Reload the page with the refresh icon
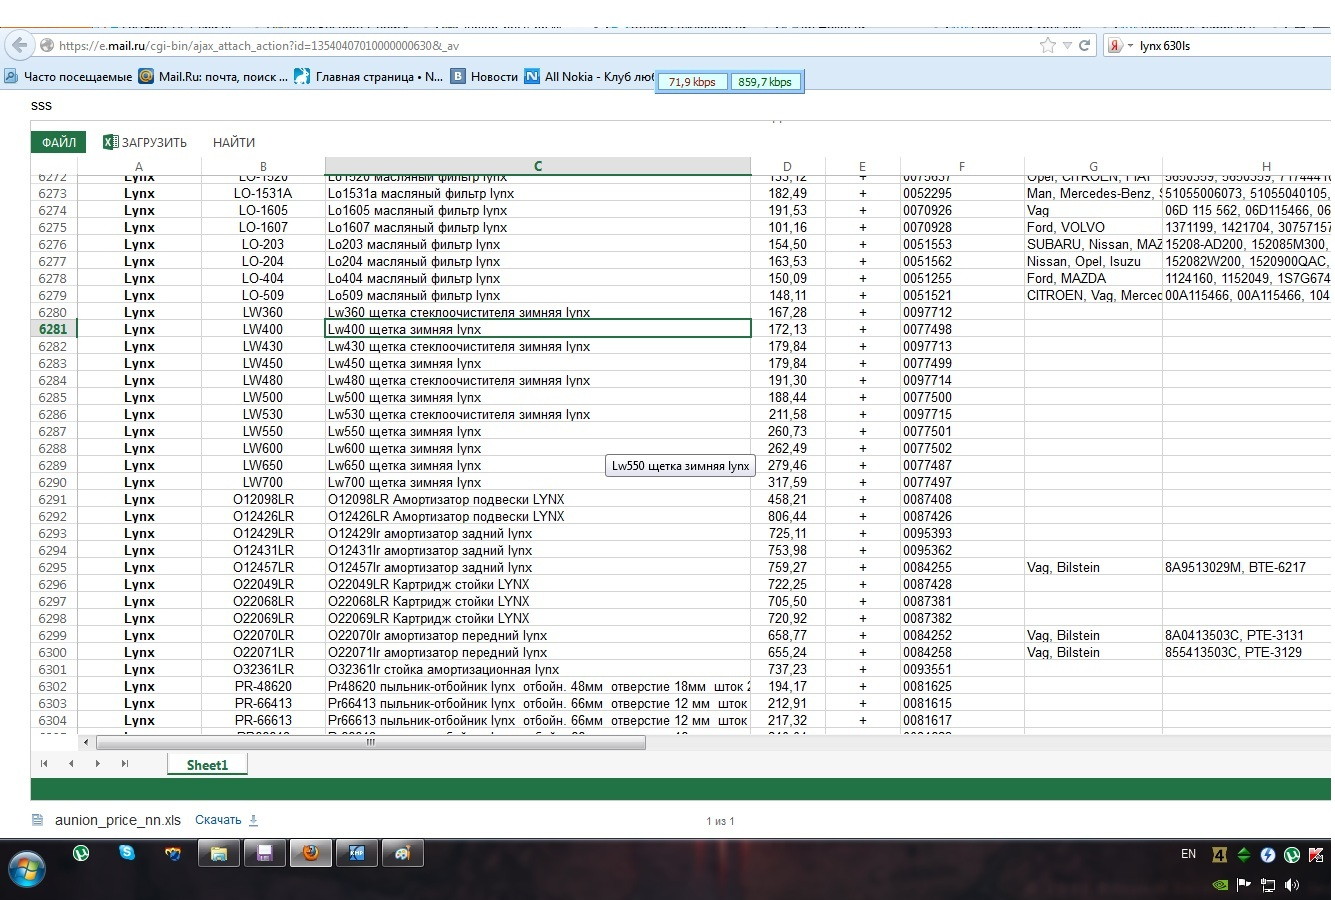Image resolution: width=1335 pixels, height=900 pixels. (1084, 45)
